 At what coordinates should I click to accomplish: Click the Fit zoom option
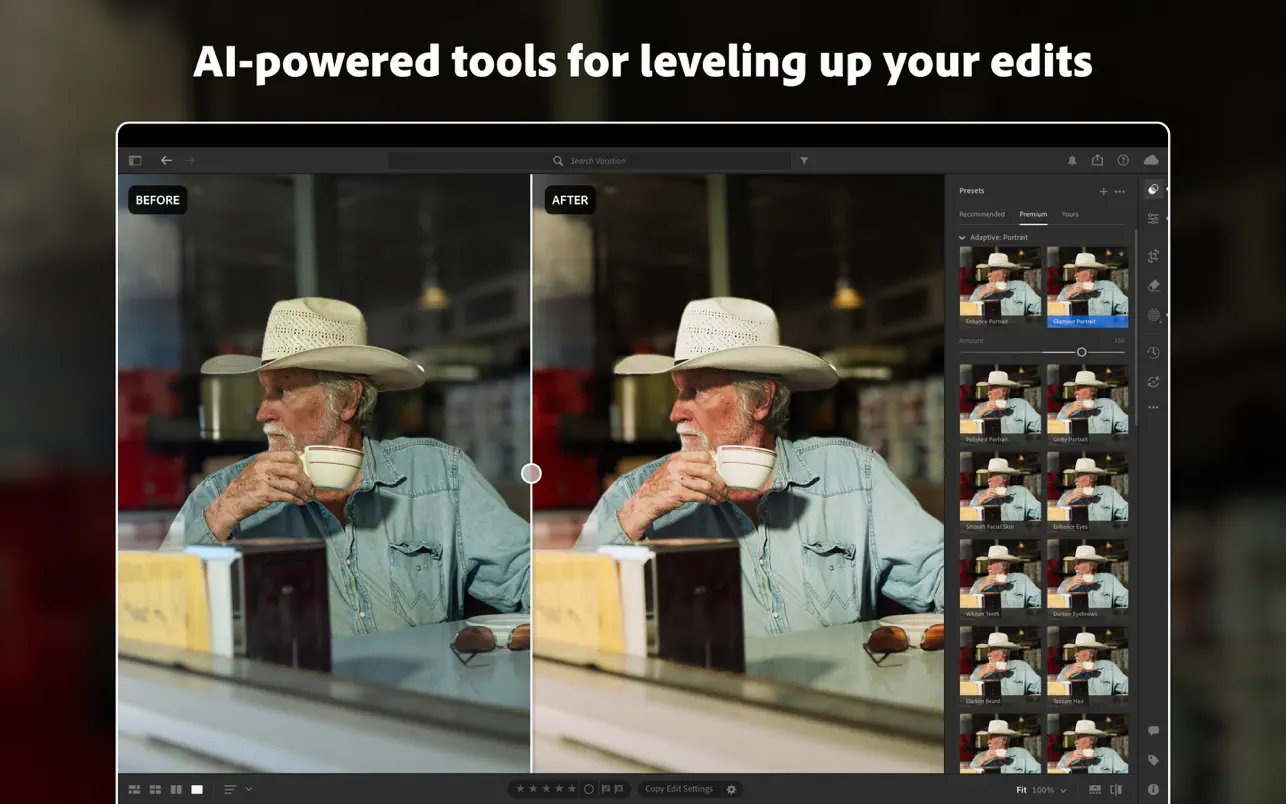coord(1022,790)
